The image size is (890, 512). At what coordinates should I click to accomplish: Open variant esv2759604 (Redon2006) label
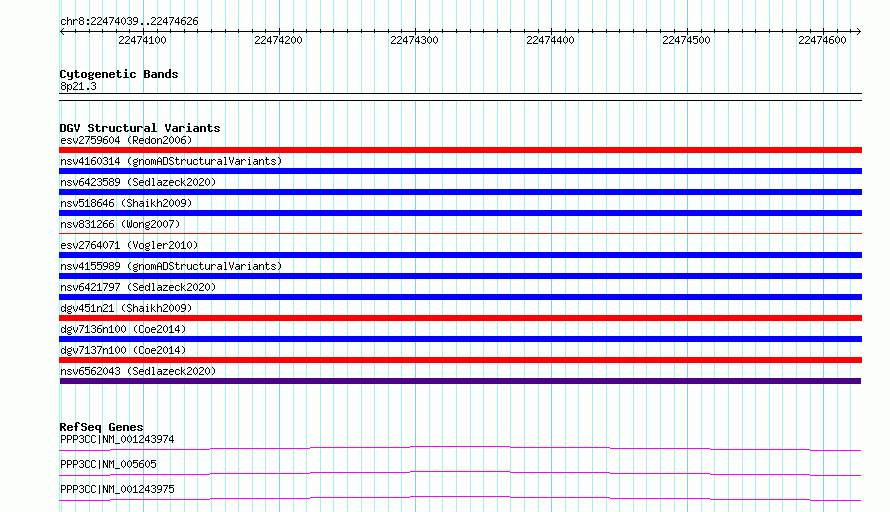point(126,140)
